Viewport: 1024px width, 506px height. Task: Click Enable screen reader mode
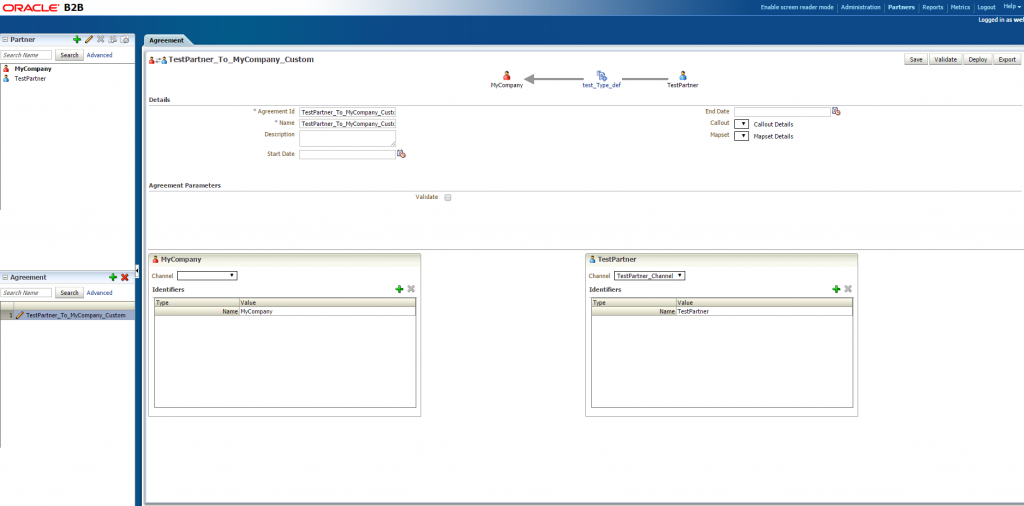point(797,7)
